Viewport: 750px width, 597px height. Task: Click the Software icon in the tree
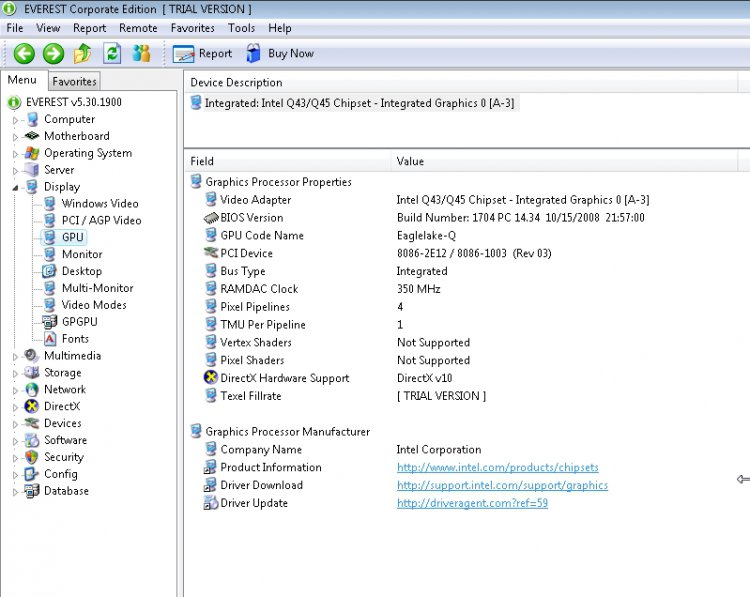(x=32, y=440)
